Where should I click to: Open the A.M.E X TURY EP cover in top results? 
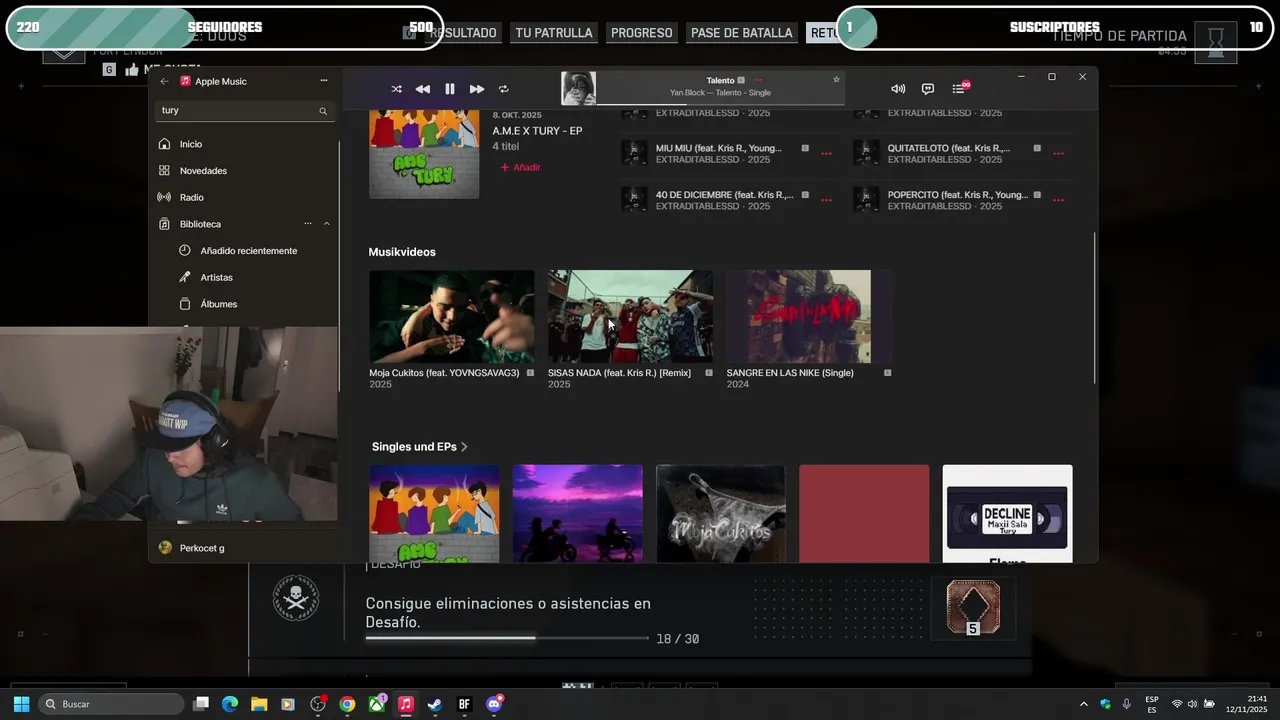424,153
